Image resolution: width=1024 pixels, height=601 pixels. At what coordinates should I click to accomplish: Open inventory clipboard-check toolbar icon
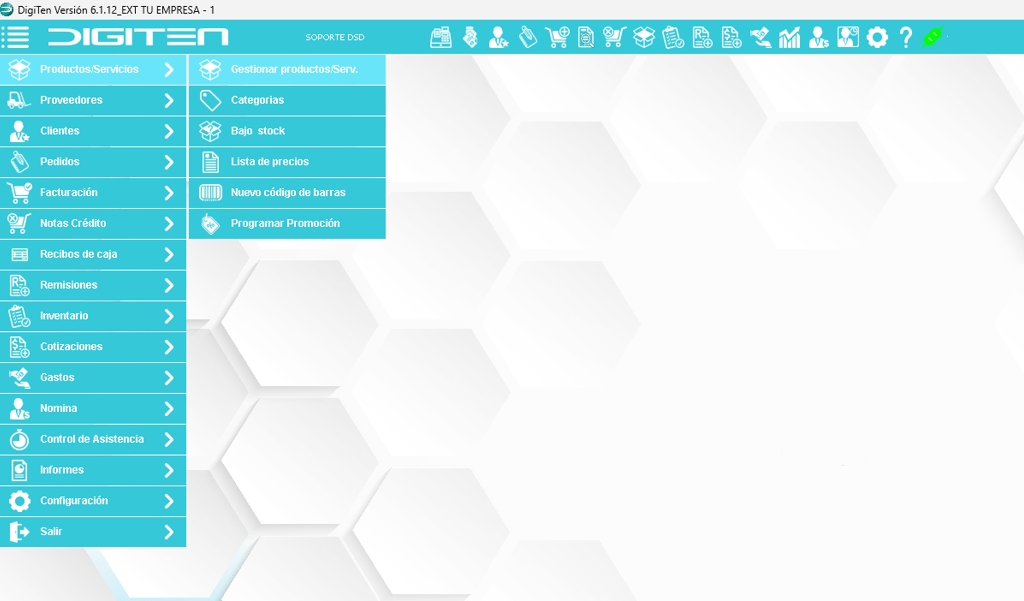673,37
